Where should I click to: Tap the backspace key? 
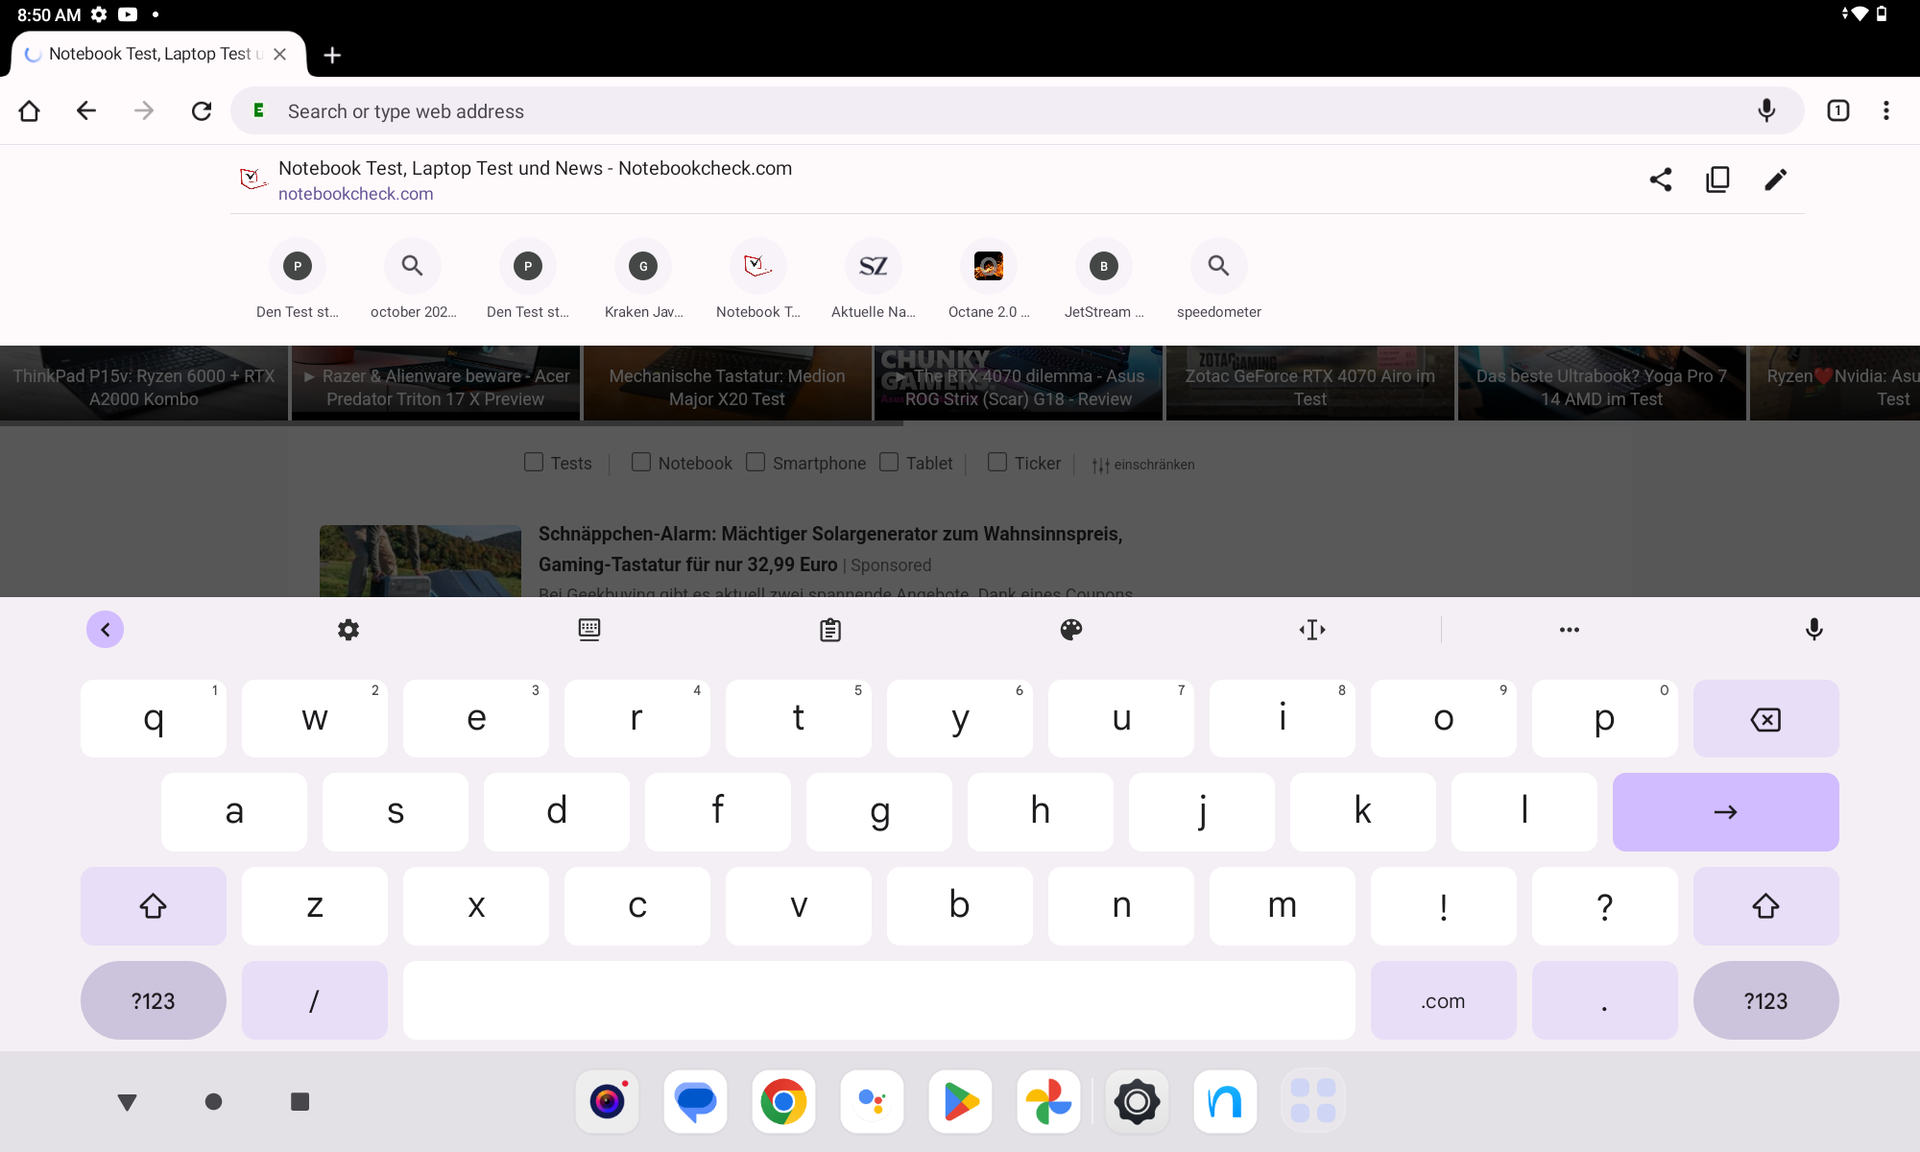(1766, 719)
